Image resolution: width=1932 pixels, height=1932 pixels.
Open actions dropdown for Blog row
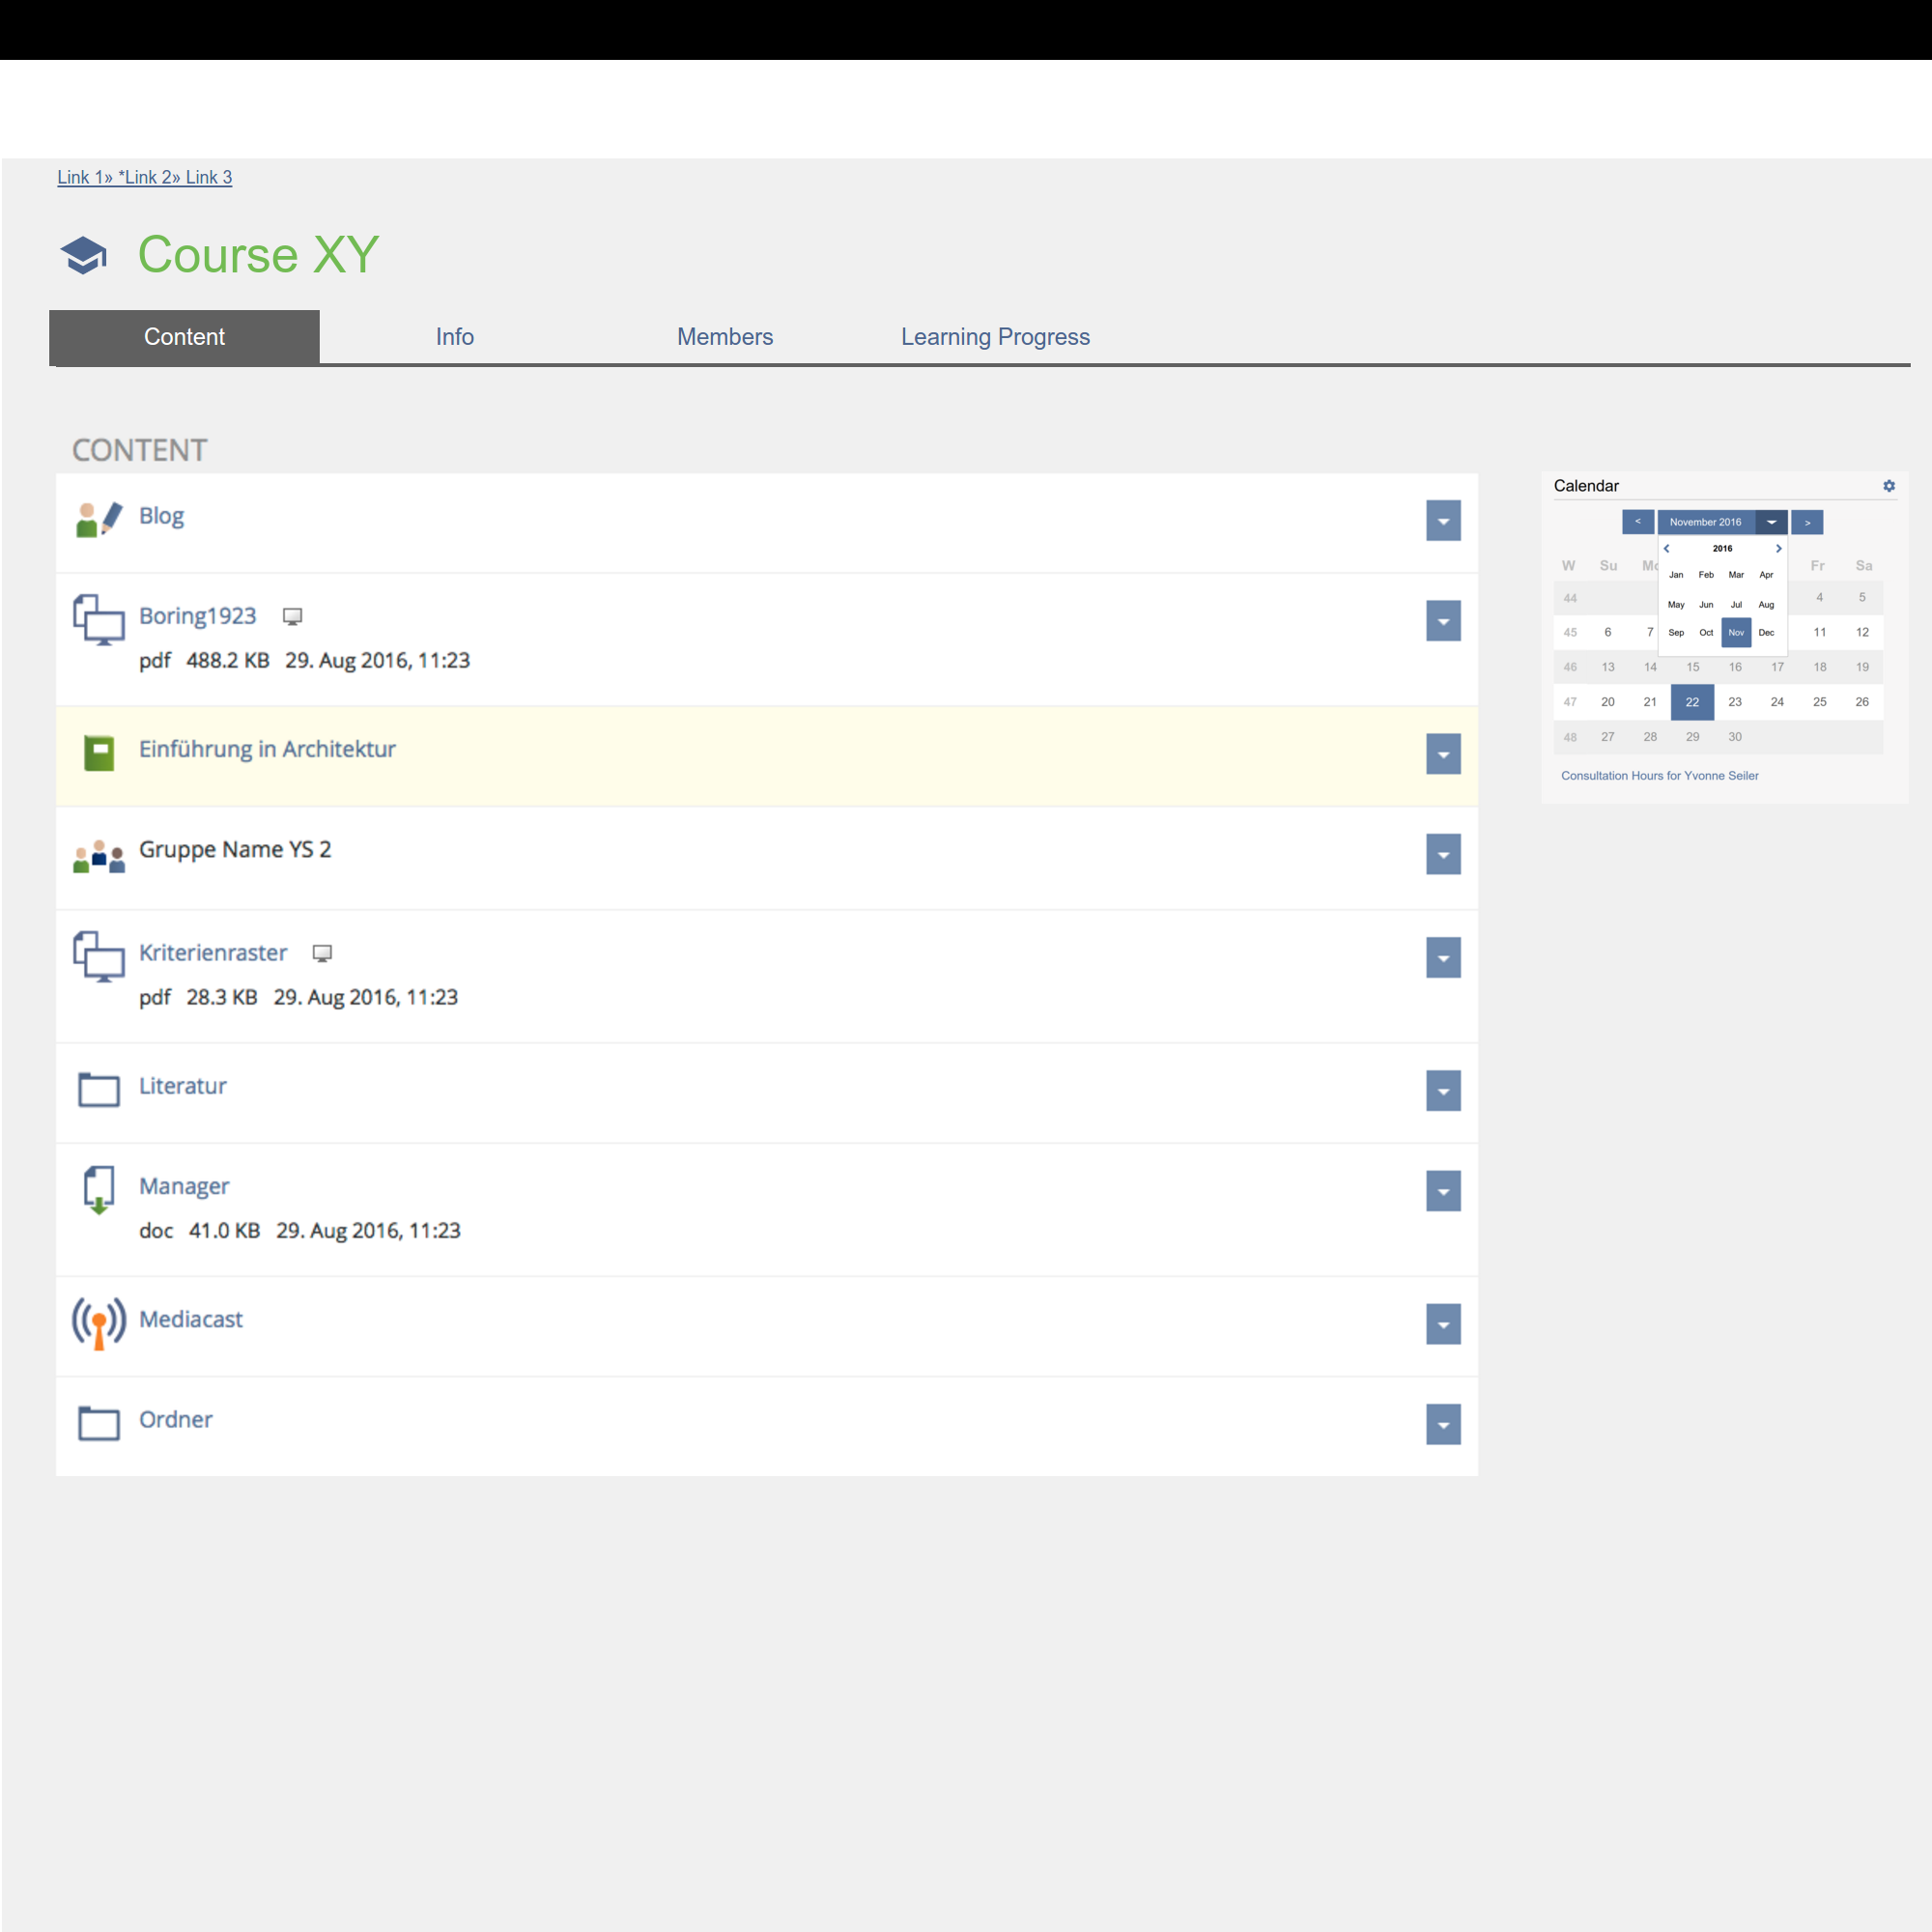click(1442, 521)
